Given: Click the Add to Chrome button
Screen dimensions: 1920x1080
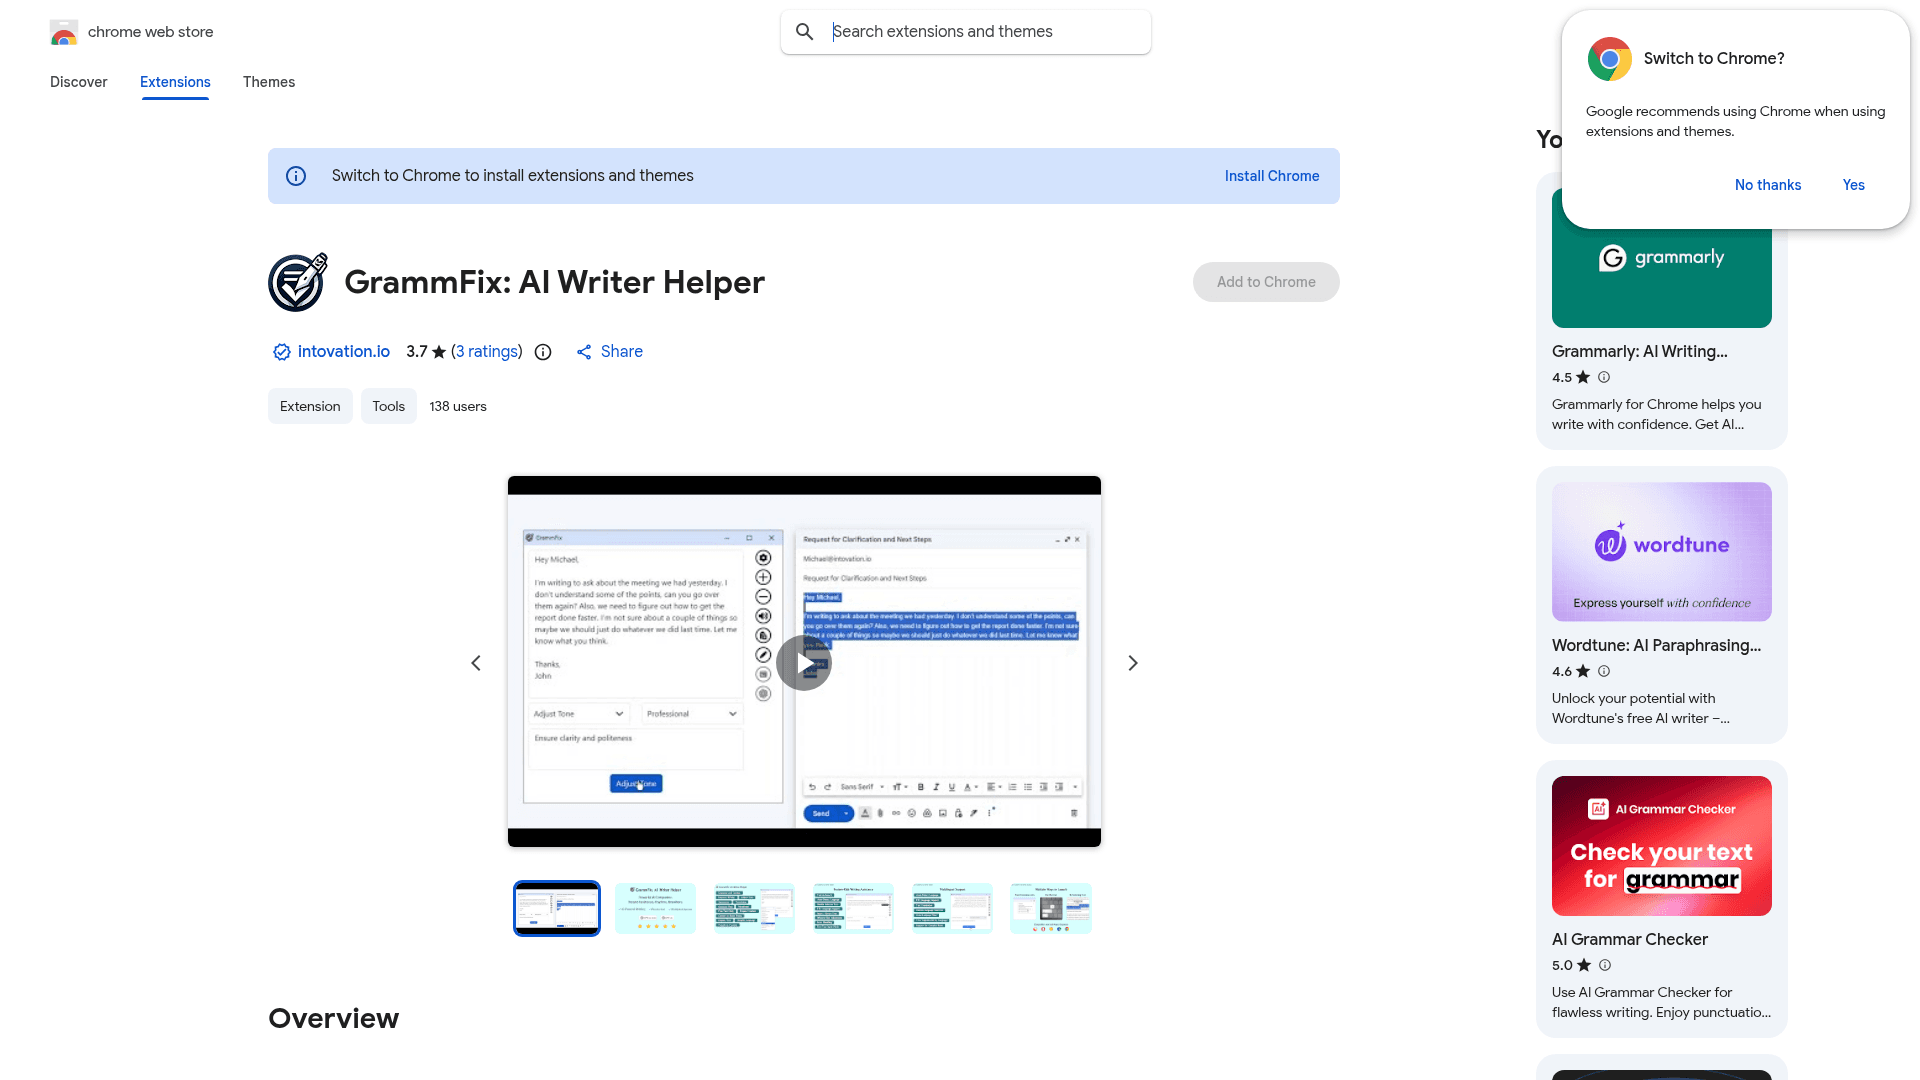Looking at the screenshot, I should [x=1266, y=282].
